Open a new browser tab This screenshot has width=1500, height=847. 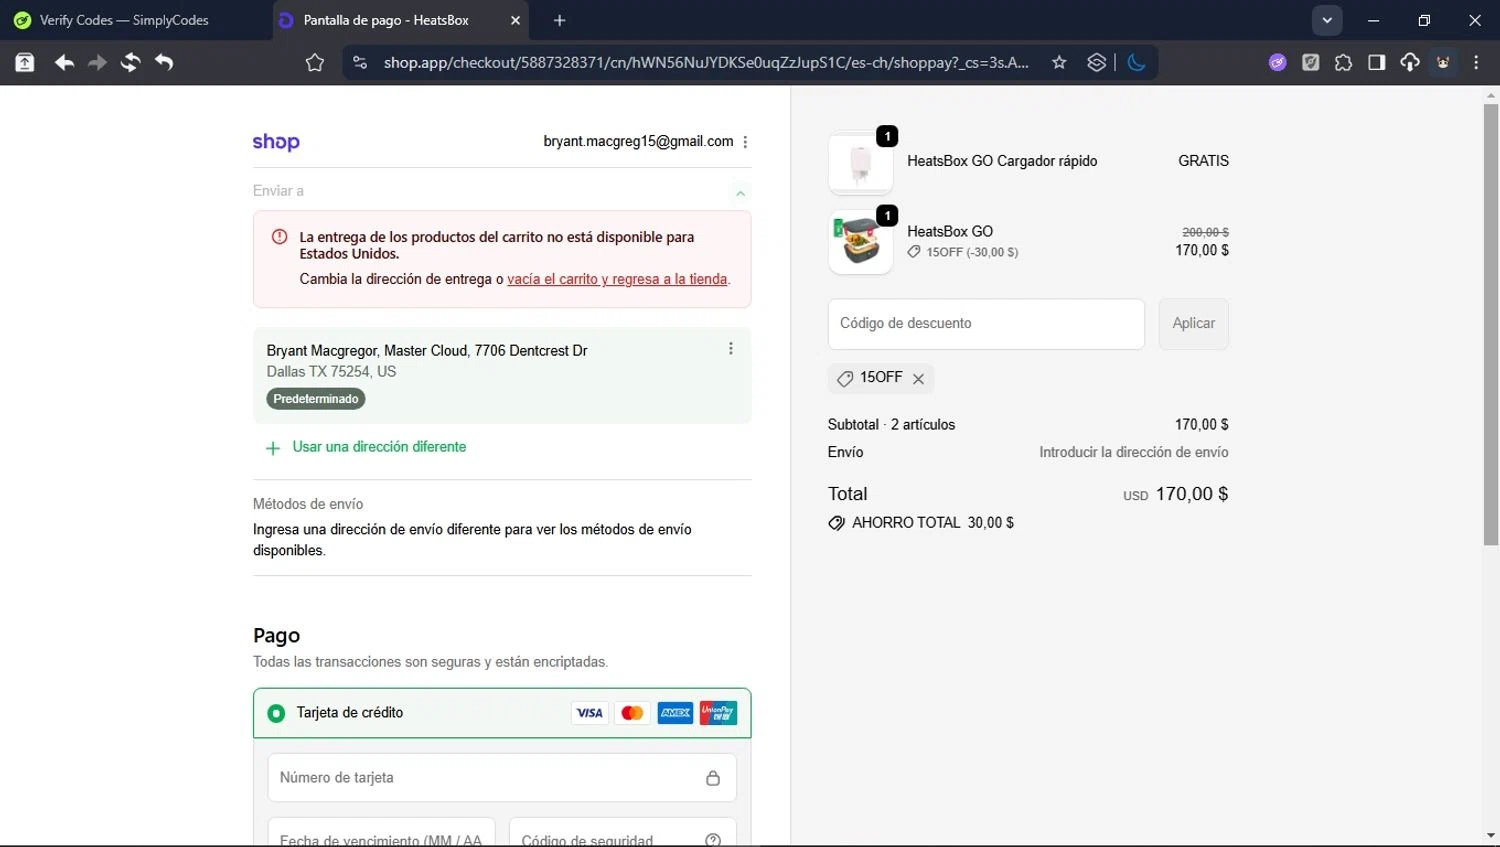tap(559, 20)
